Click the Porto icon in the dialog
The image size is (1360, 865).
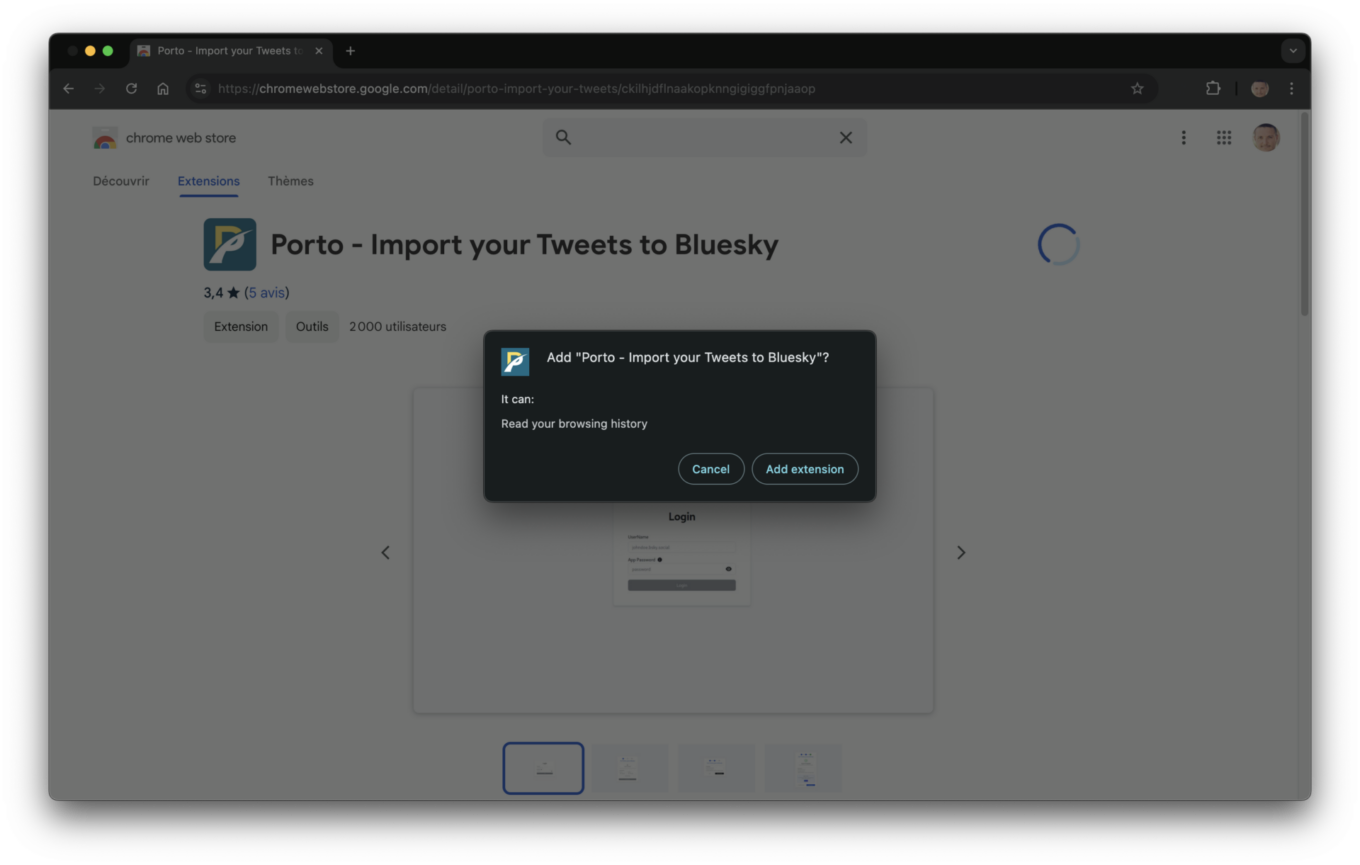coord(515,362)
